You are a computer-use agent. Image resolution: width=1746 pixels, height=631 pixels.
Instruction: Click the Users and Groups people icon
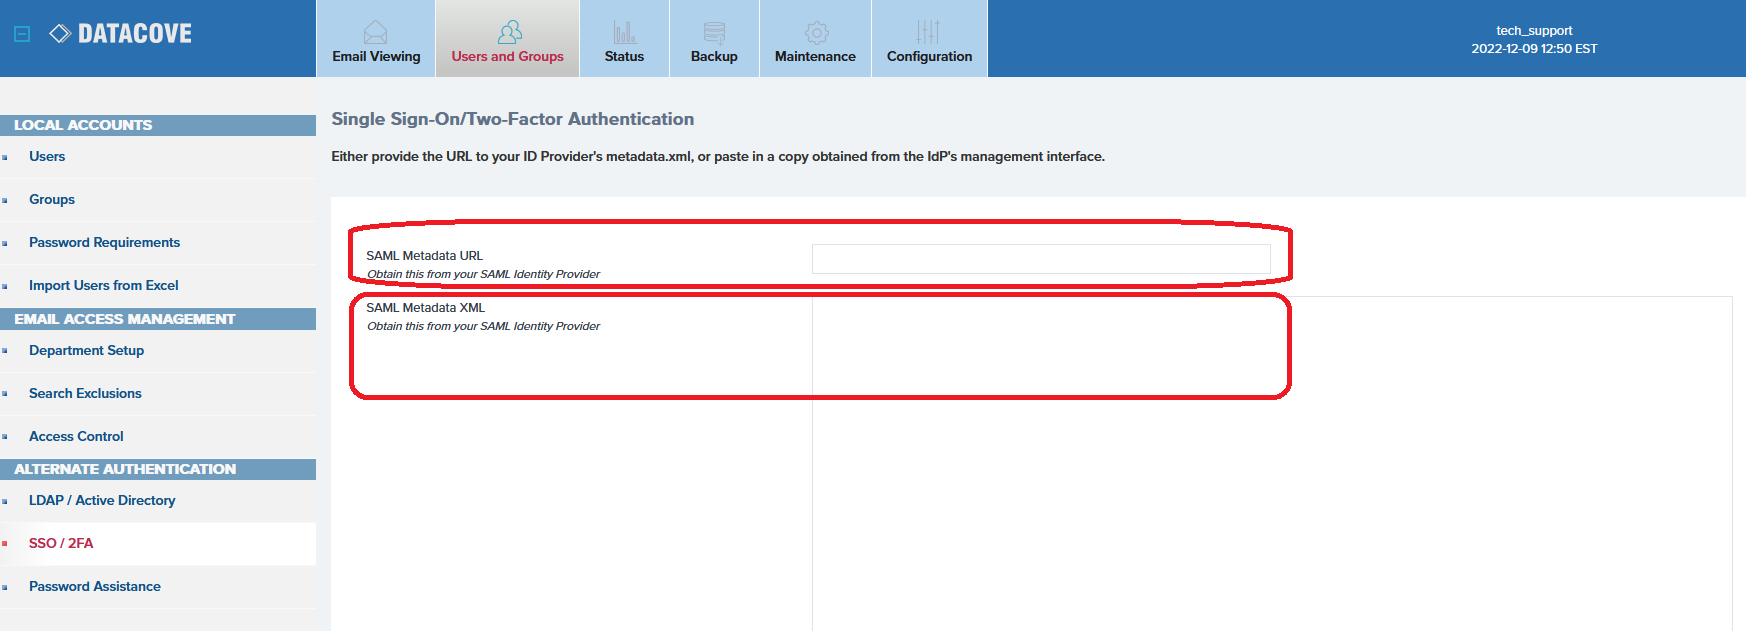pyautogui.click(x=509, y=32)
